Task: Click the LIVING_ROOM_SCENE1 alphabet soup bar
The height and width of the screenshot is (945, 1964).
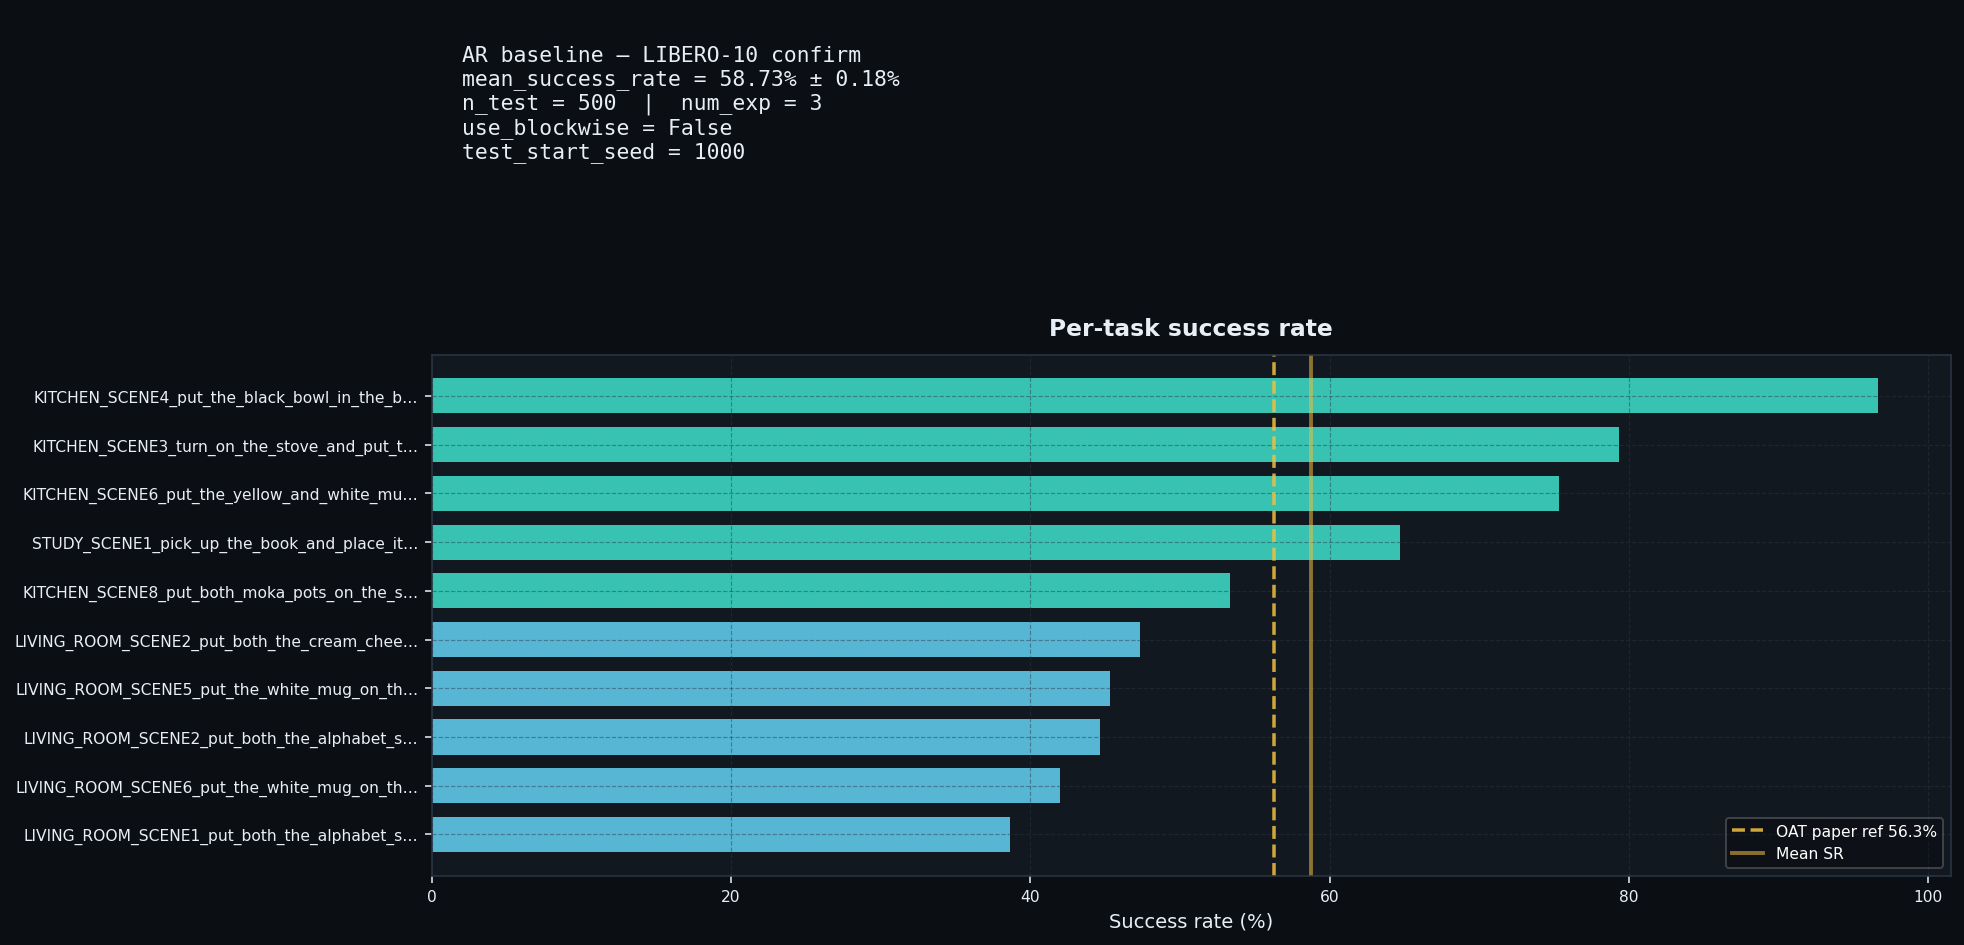Action: click(721, 835)
